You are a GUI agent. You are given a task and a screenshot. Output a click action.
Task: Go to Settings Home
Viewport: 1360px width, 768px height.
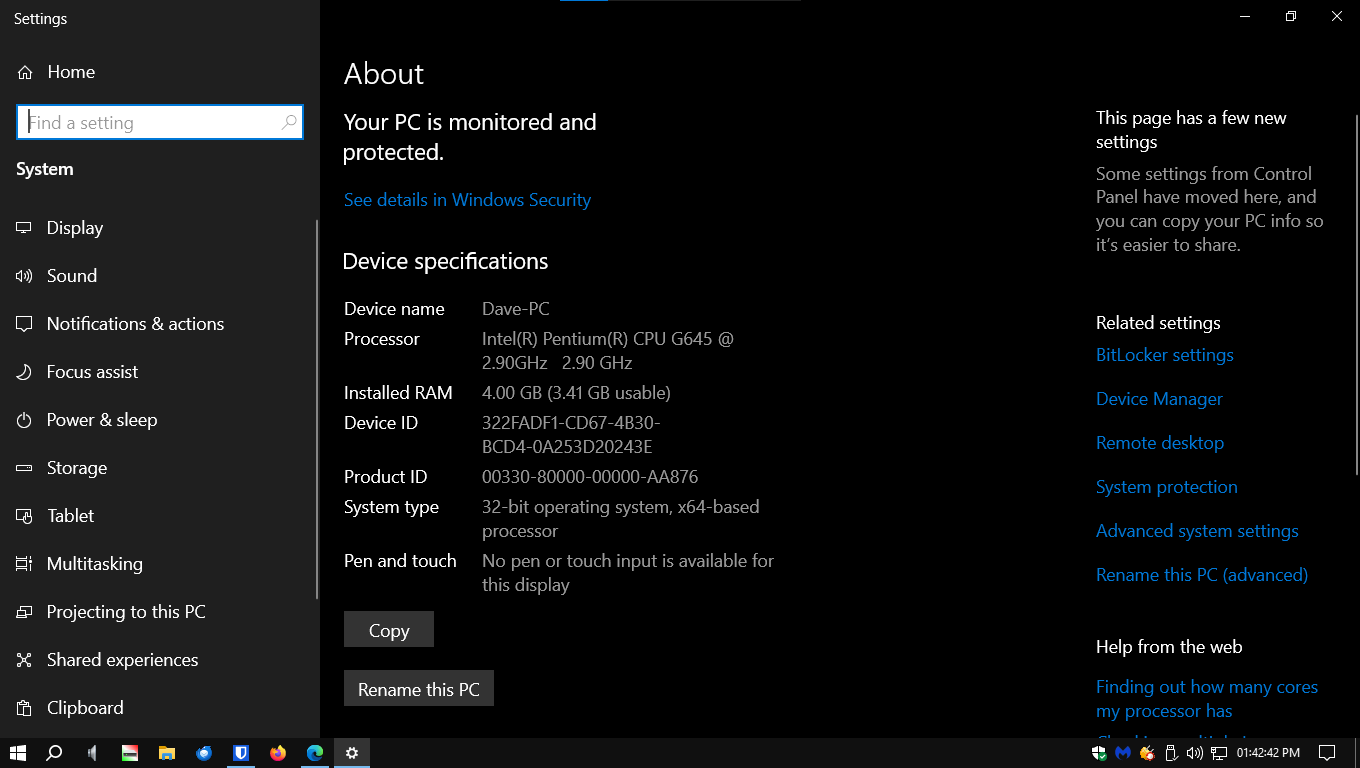[x=56, y=72]
